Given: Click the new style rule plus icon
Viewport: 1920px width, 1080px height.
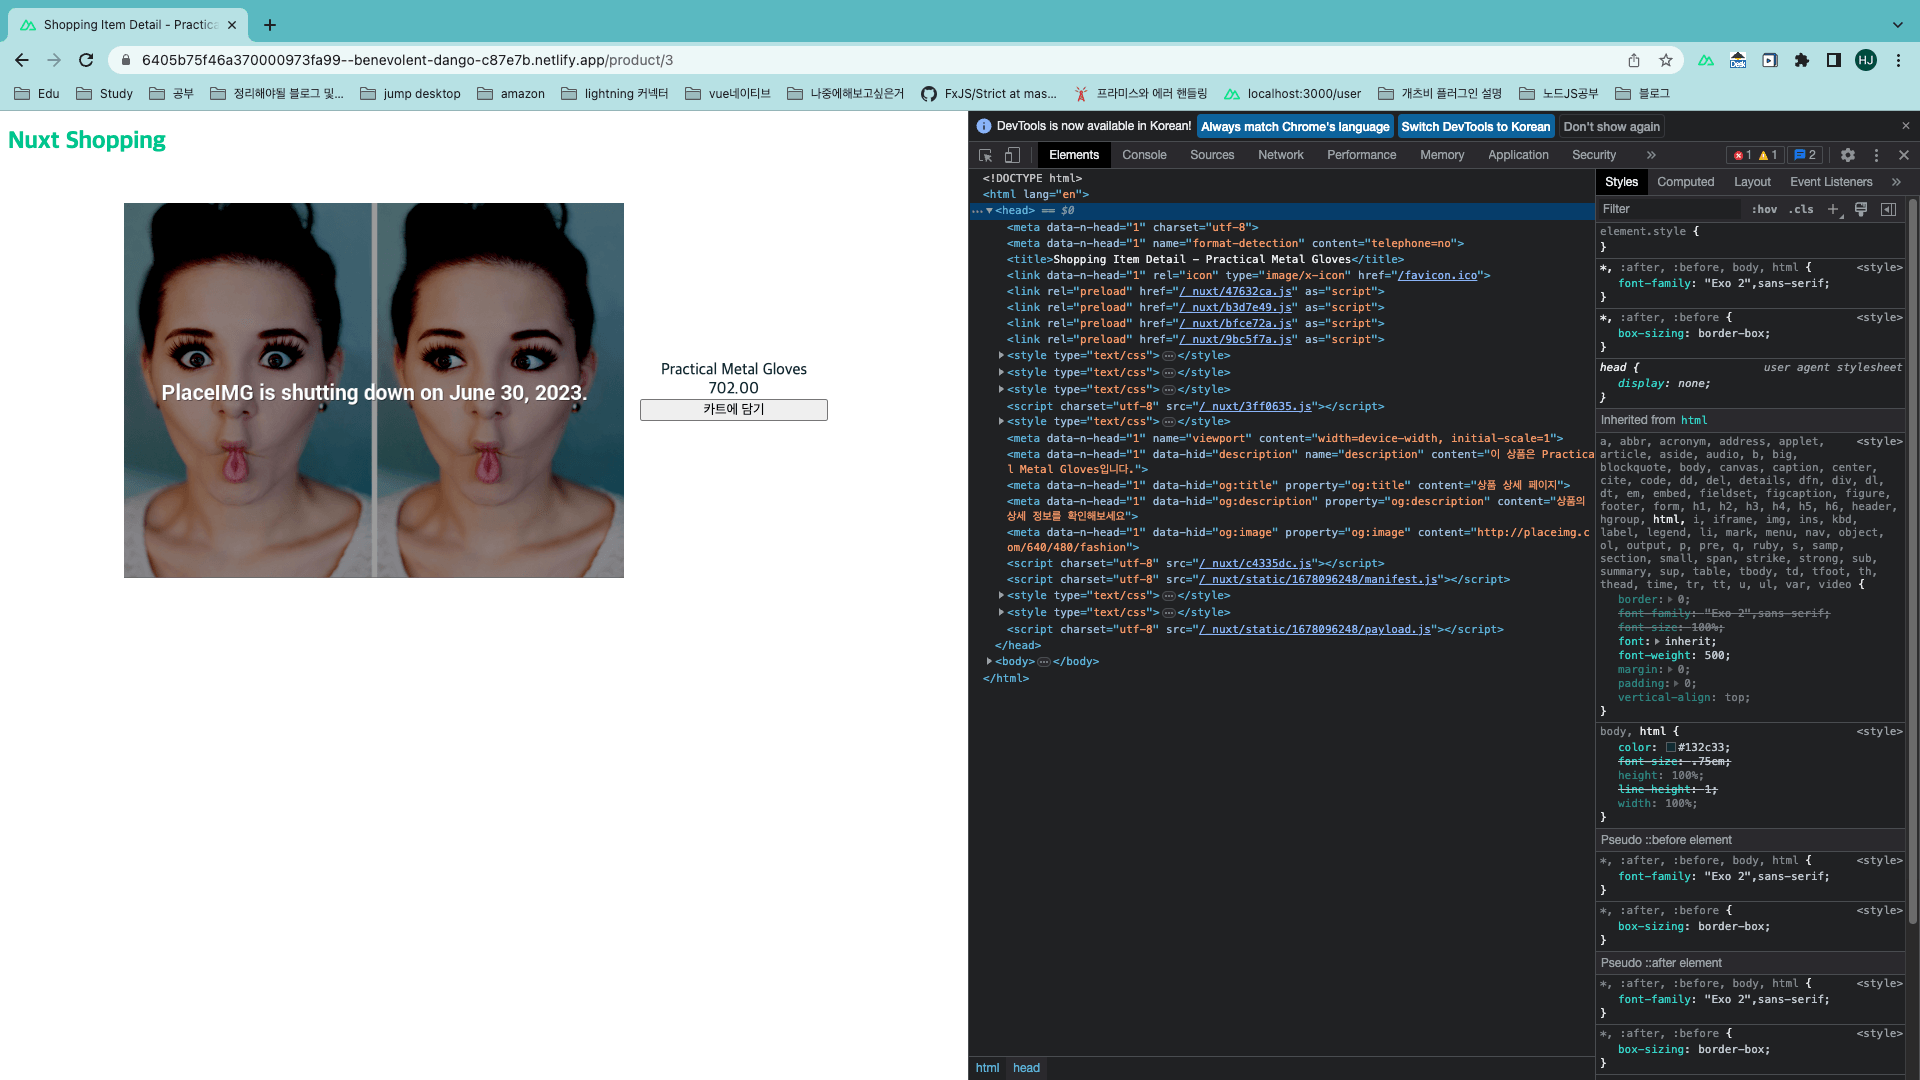Looking at the screenshot, I should (x=1833, y=209).
